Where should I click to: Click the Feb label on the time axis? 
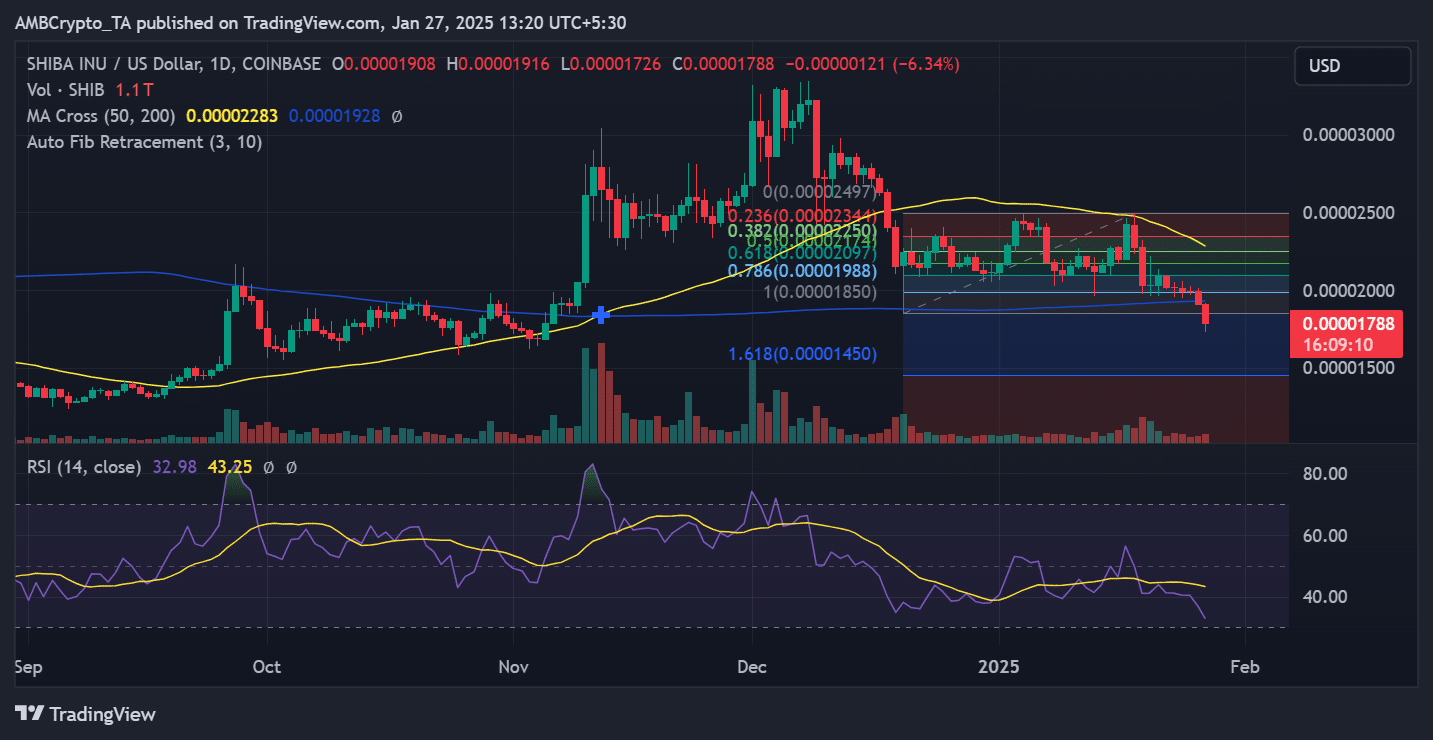(x=1245, y=666)
